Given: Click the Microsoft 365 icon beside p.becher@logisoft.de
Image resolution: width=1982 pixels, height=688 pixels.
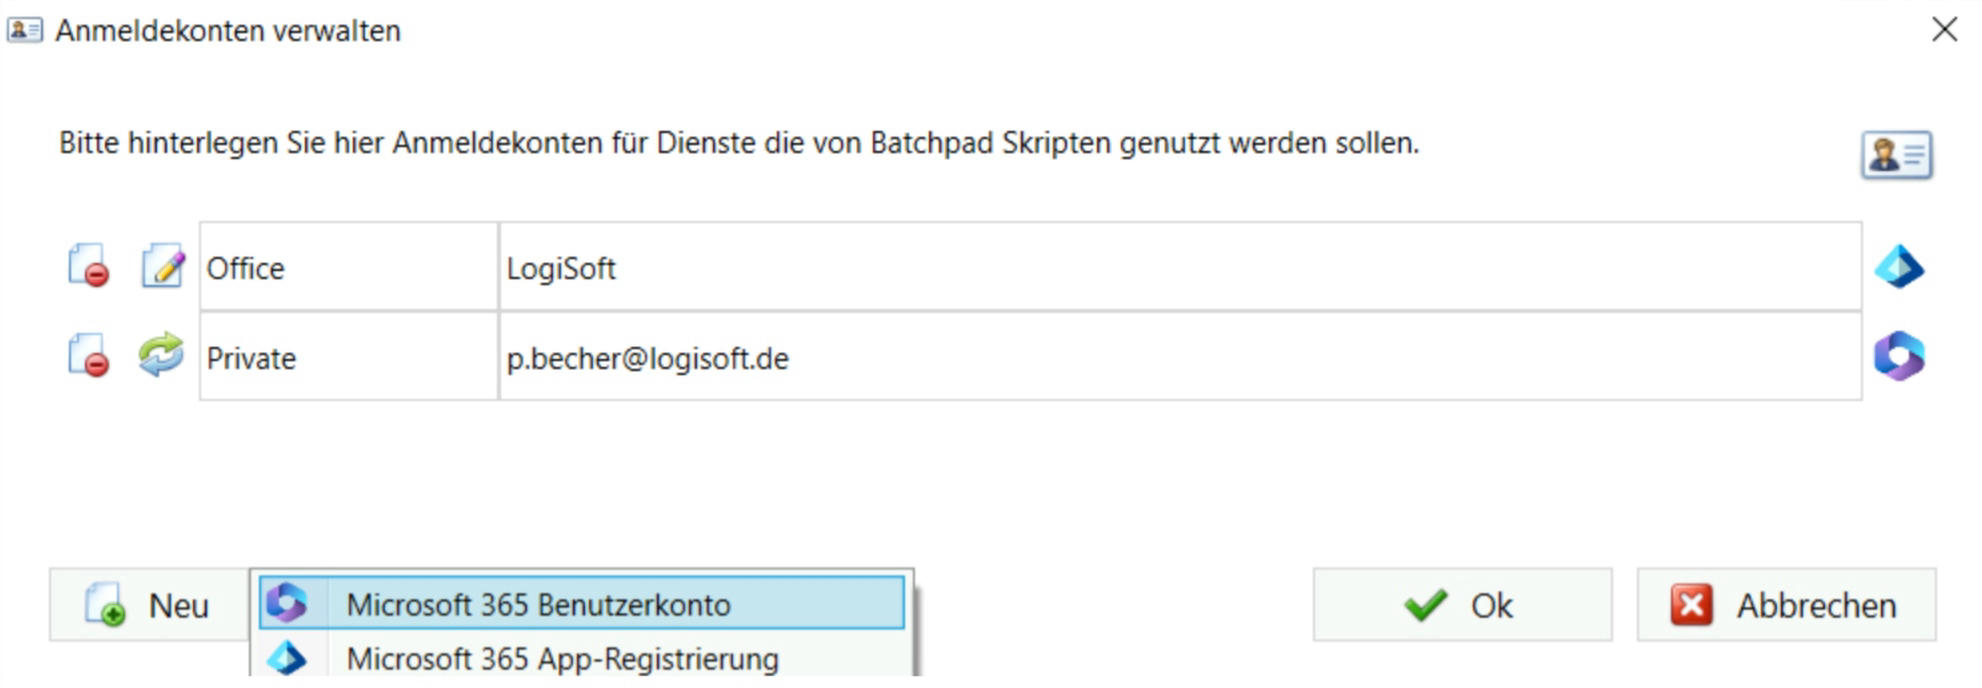Looking at the screenshot, I should pos(1898,357).
